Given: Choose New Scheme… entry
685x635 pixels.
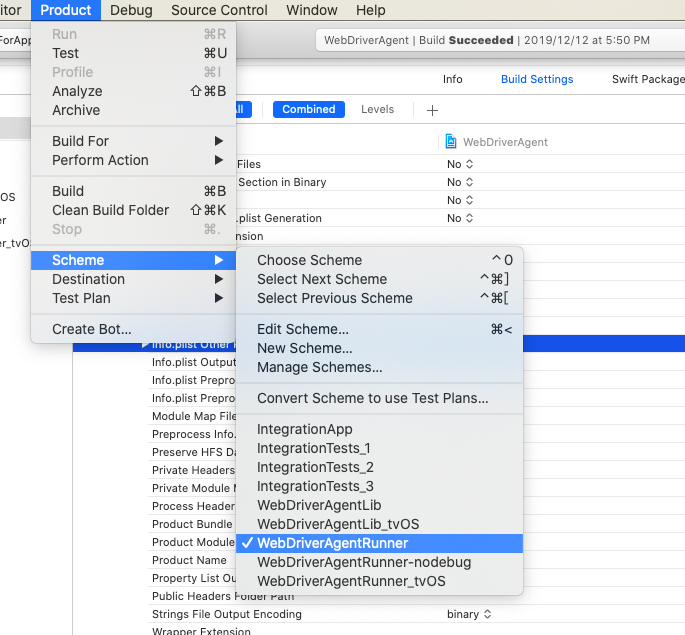Looking at the screenshot, I should pos(379,348).
